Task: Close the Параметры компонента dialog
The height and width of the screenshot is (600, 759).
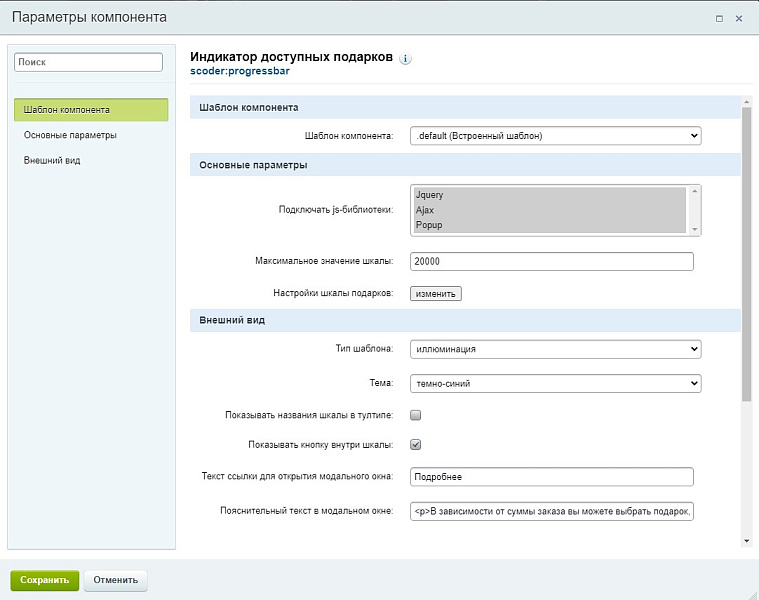Action: pos(739,18)
